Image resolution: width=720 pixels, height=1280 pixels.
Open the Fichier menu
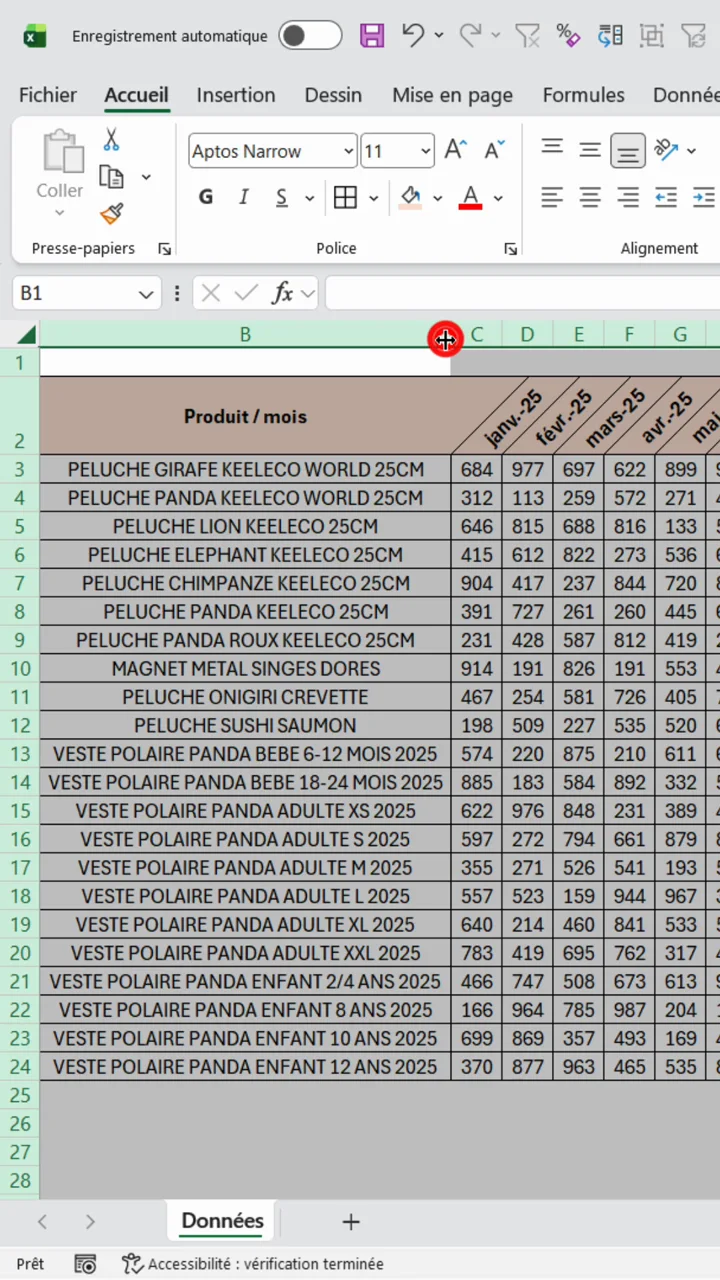click(48, 95)
